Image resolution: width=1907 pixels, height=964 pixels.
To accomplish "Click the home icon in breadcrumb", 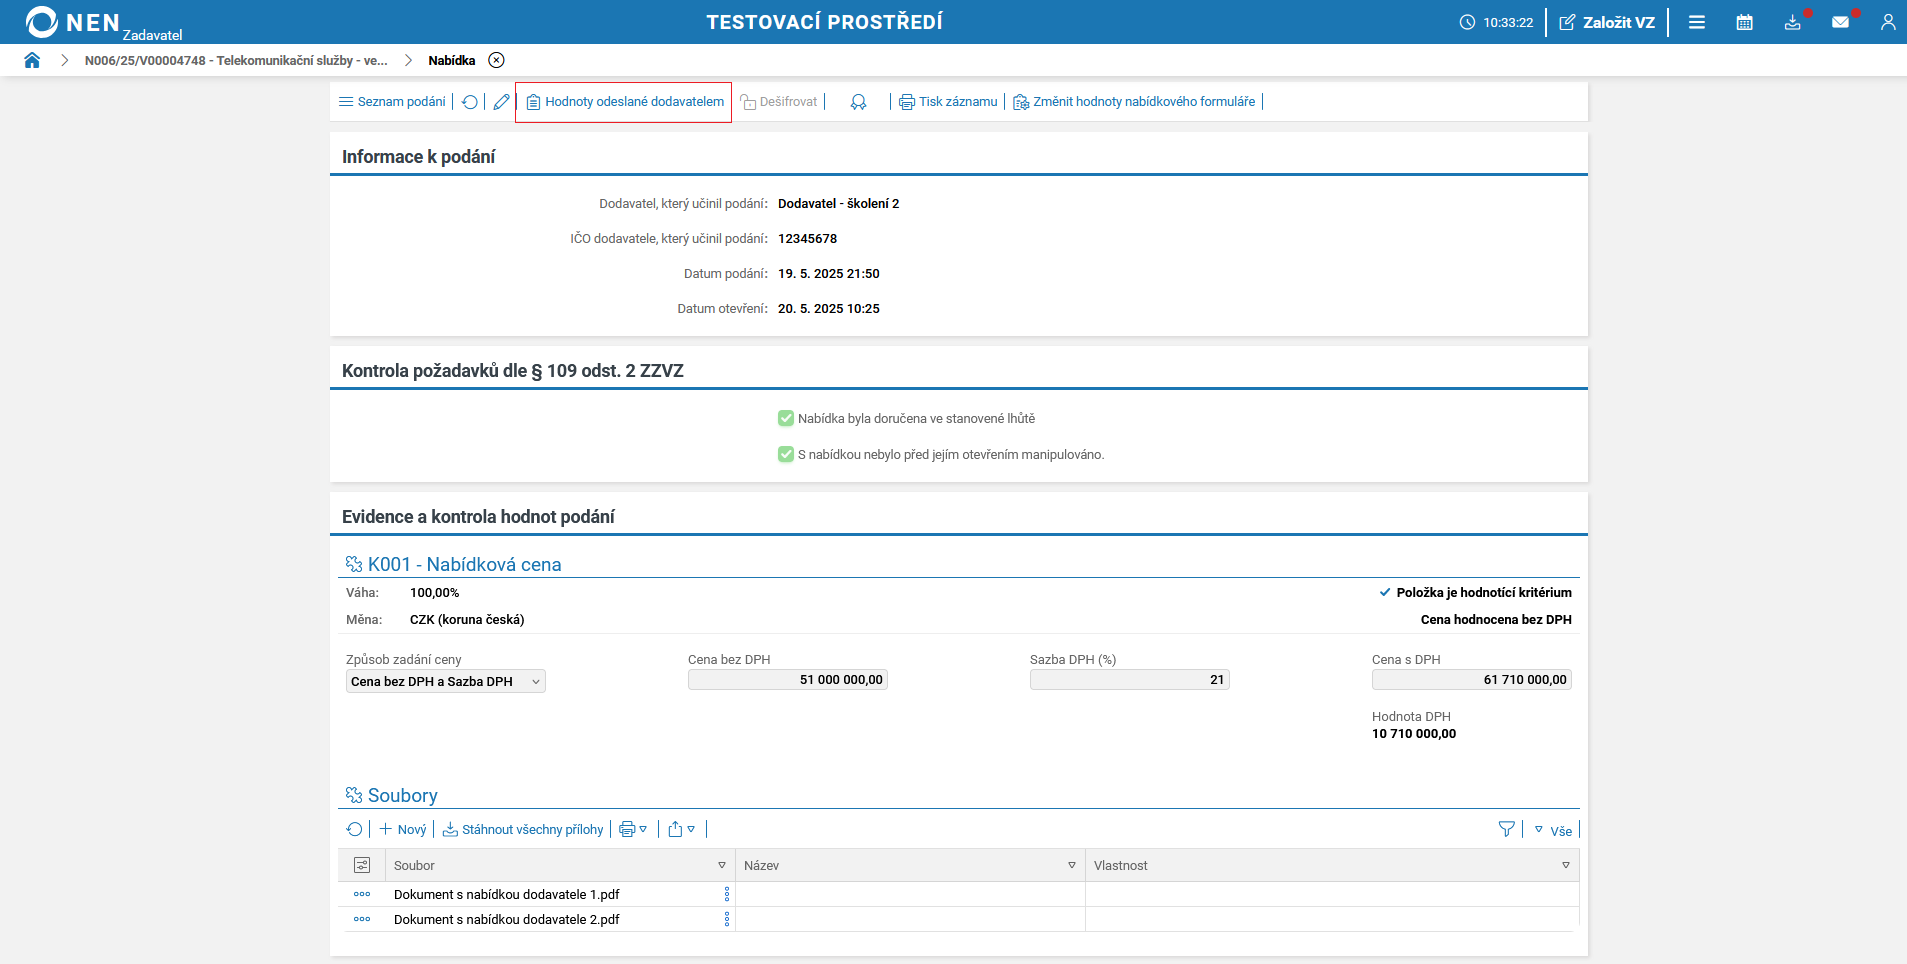I will 32,60.
